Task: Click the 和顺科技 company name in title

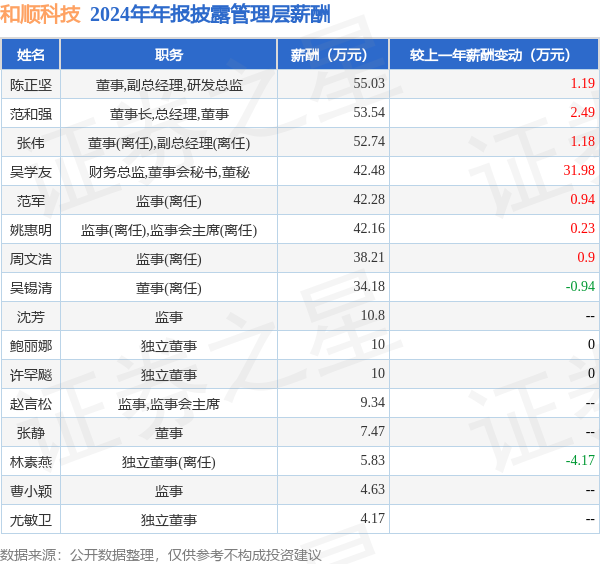Action: pyautogui.click(x=40, y=15)
